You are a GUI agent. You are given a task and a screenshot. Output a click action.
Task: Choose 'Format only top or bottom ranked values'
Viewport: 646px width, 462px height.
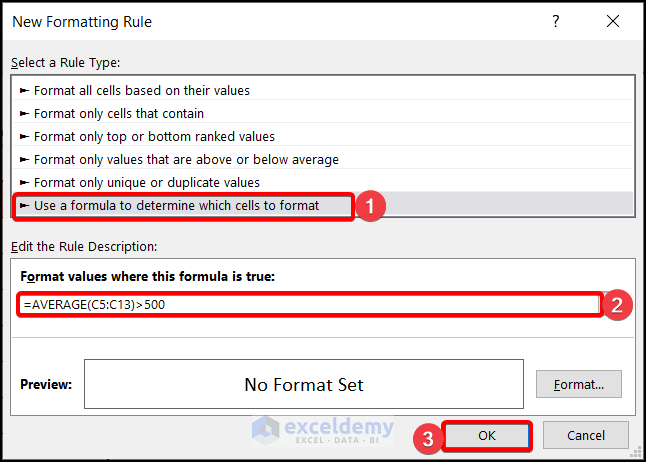tap(154, 136)
